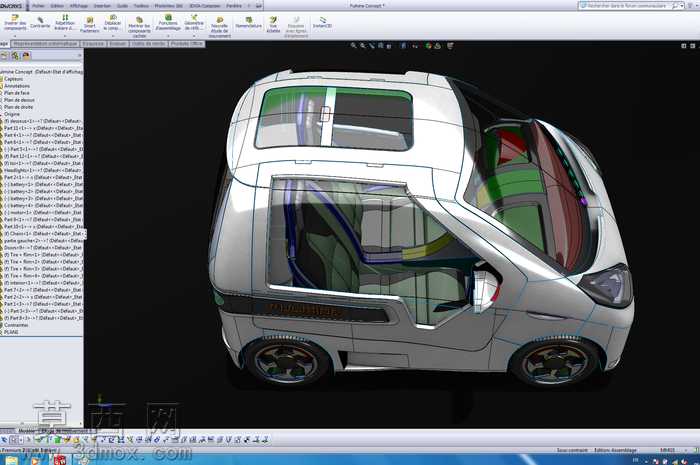700x465 pixels.
Task: Click the Insérer des composants tool
Action: pyautogui.click(x=16, y=22)
